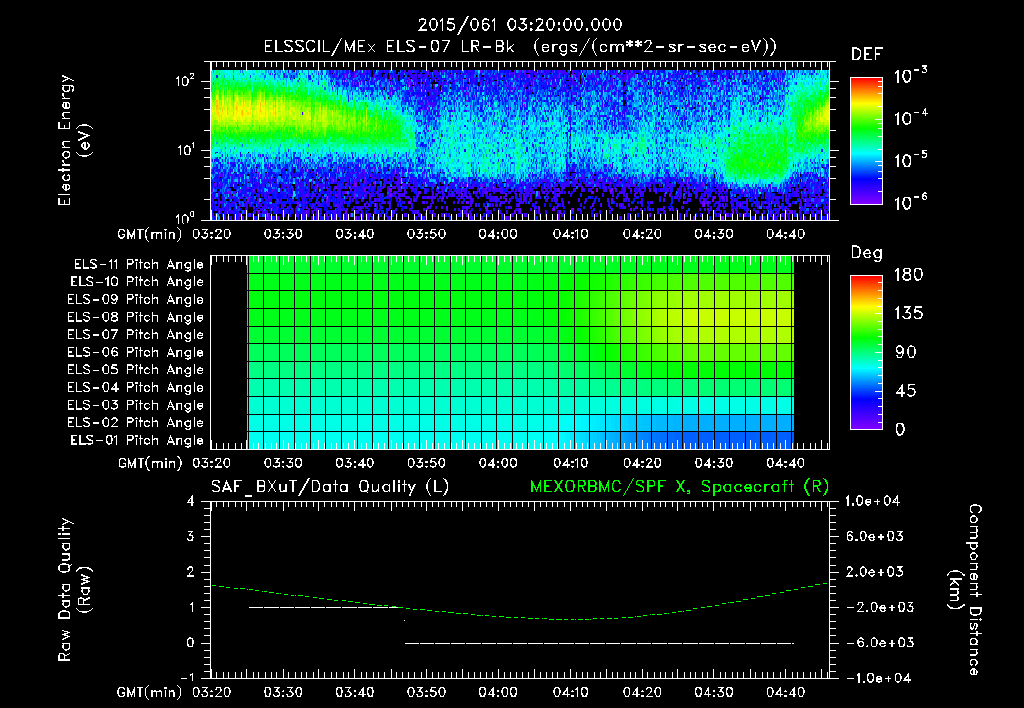
Task: Click the 'SAF_BXuT/Data Quality (L)' panel title
Action: click(330, 487)
